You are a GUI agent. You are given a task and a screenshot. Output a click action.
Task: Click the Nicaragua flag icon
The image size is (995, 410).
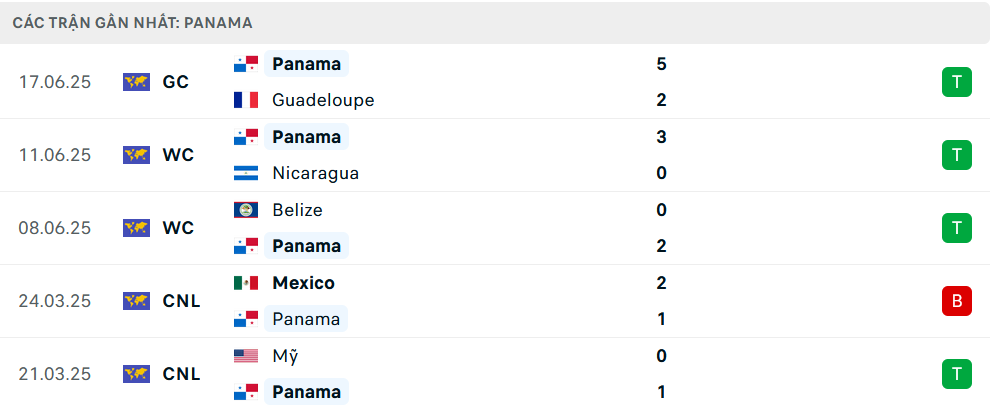[x=246, y=173]
